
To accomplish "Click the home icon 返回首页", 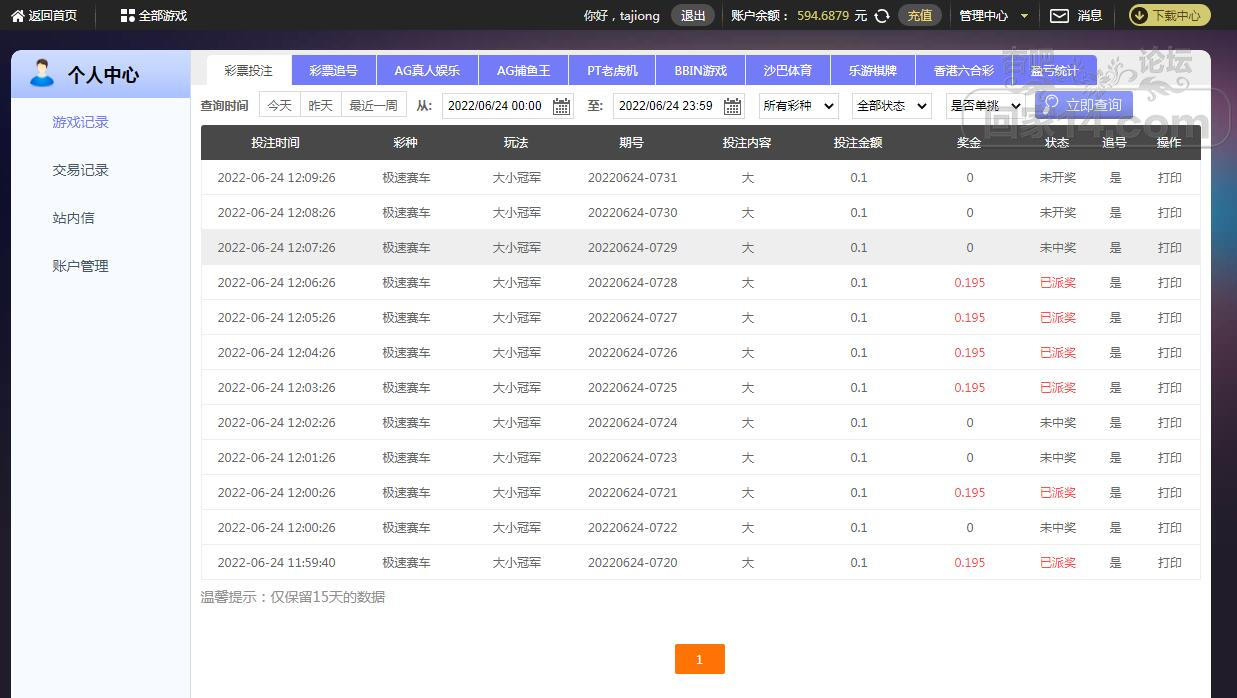I will (18, 16).
